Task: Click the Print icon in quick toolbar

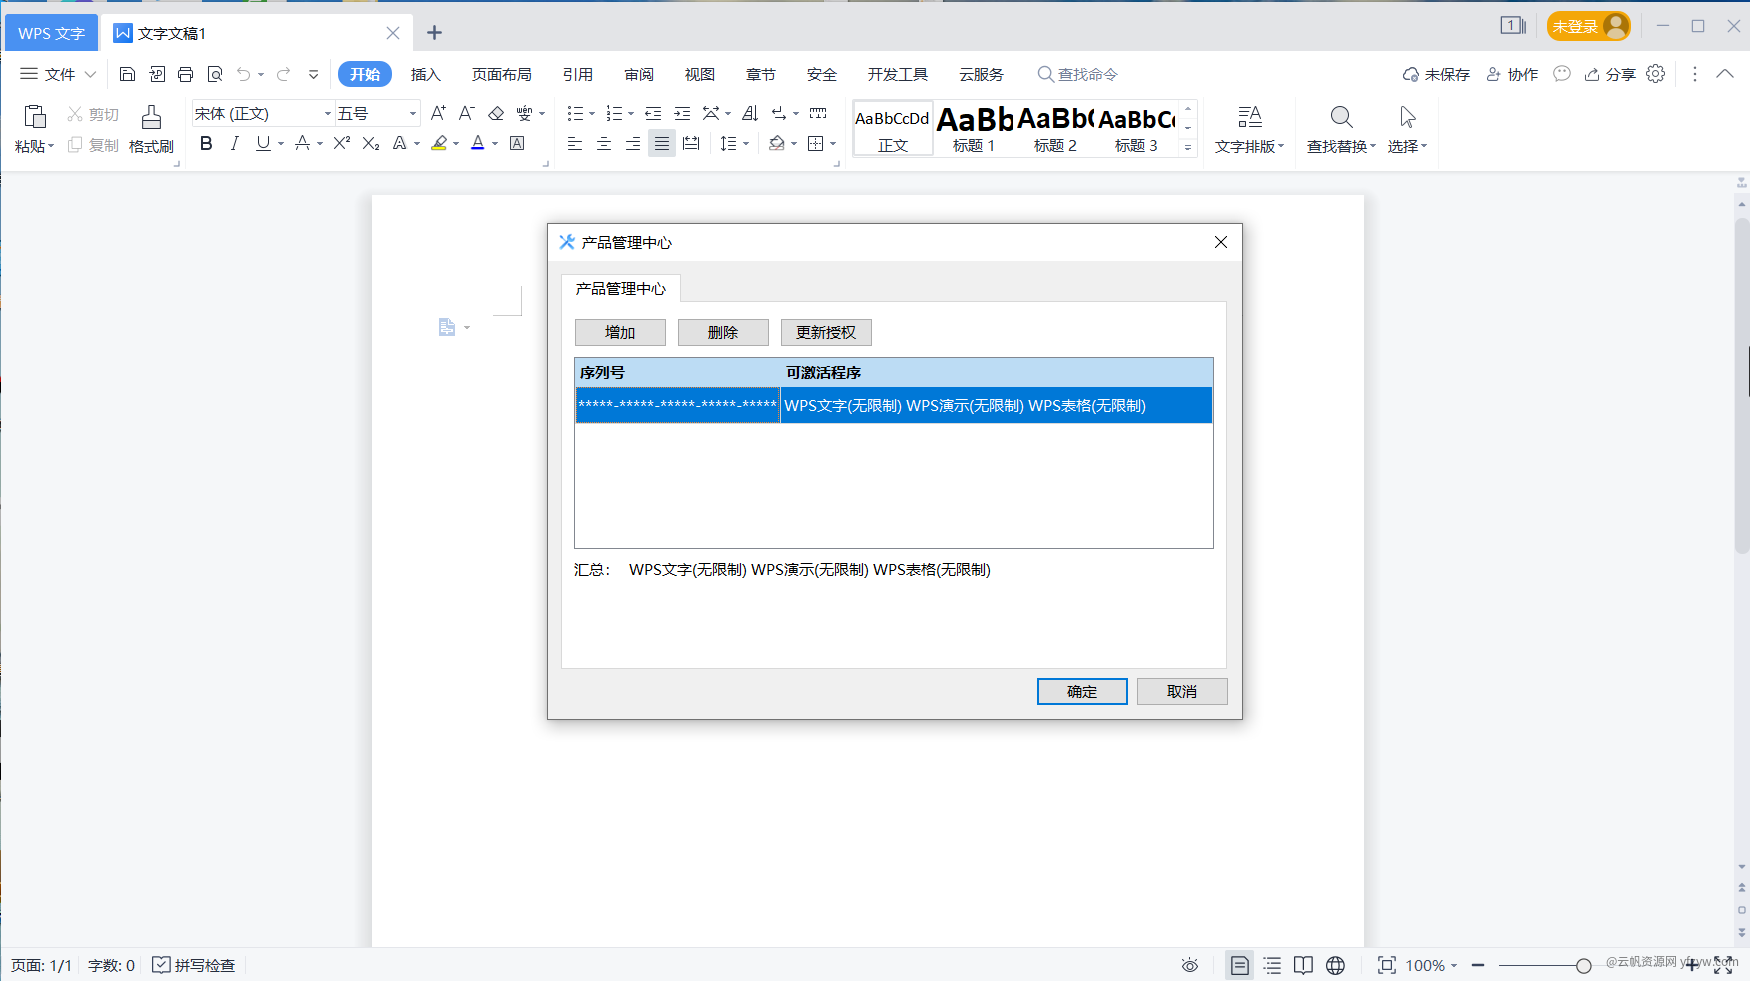Action: 185,74
